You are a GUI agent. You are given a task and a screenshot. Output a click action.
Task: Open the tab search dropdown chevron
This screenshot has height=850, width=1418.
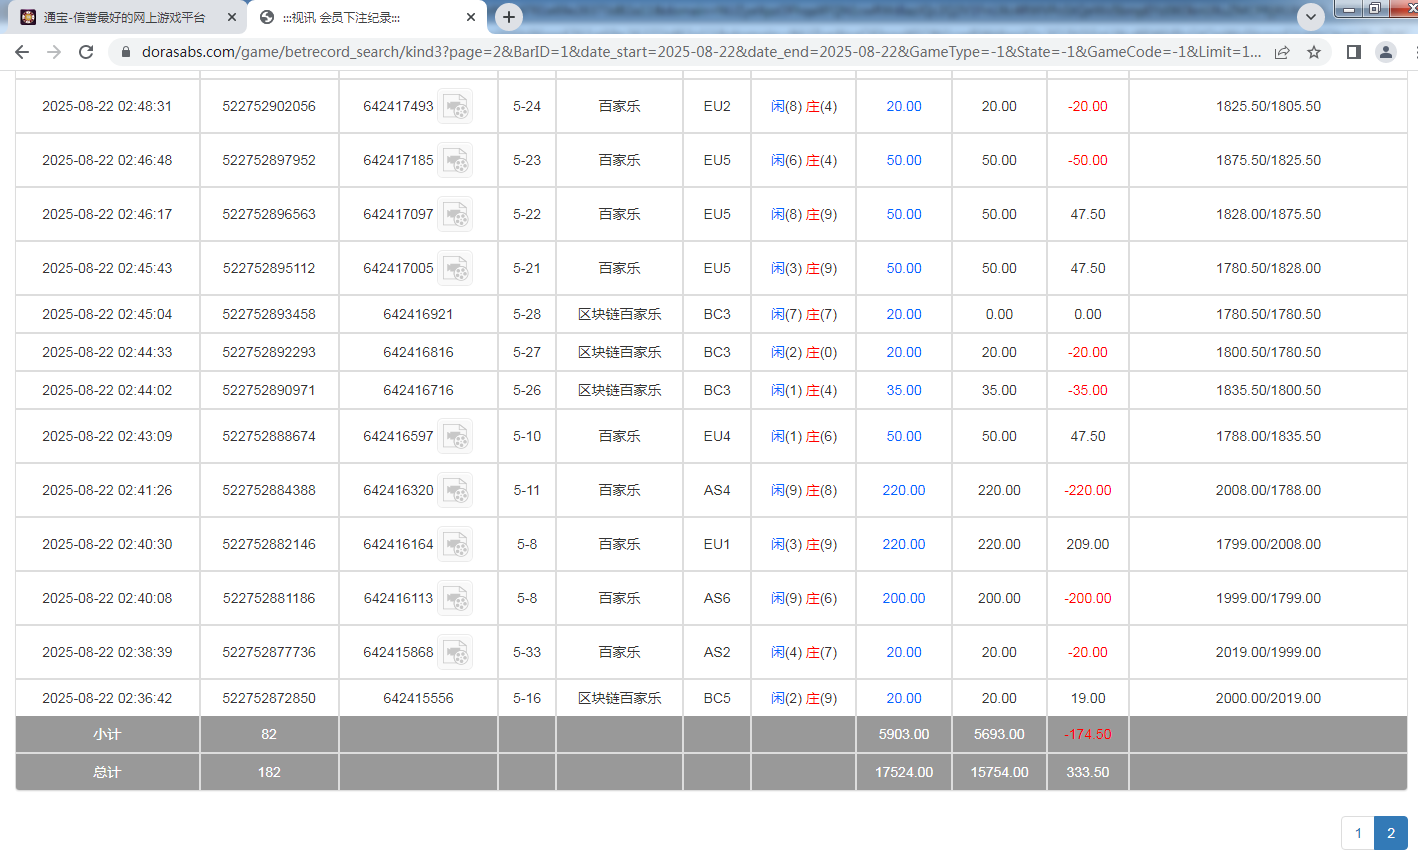pos(1310,16)
